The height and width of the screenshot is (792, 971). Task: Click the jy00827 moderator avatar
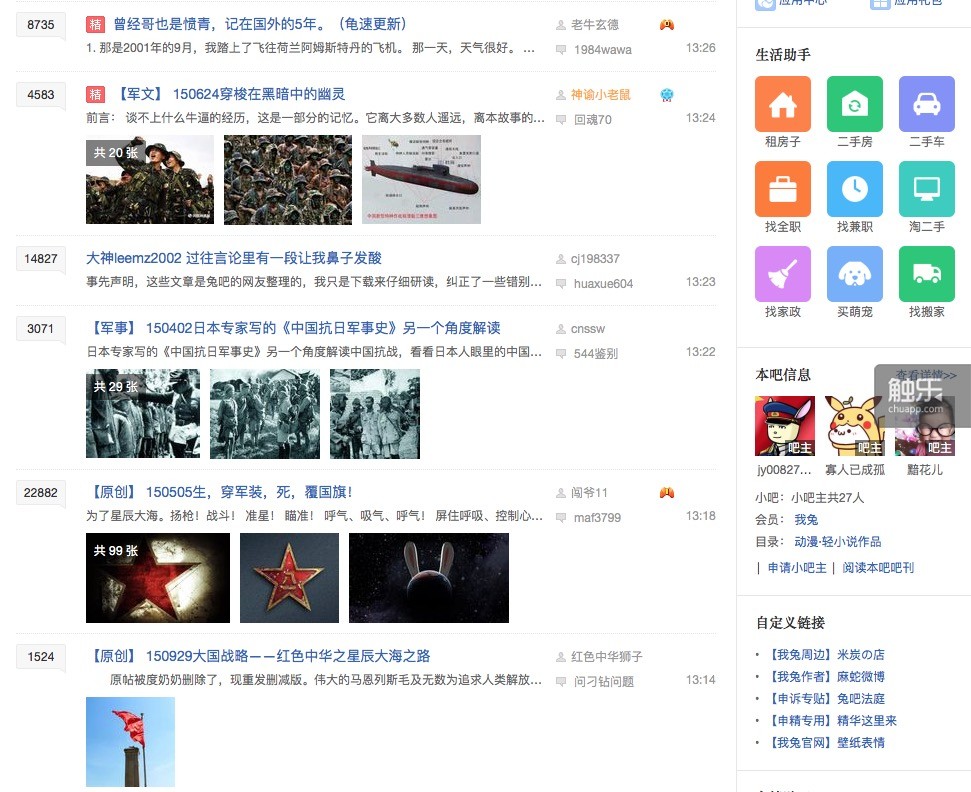tap(785, 426)
